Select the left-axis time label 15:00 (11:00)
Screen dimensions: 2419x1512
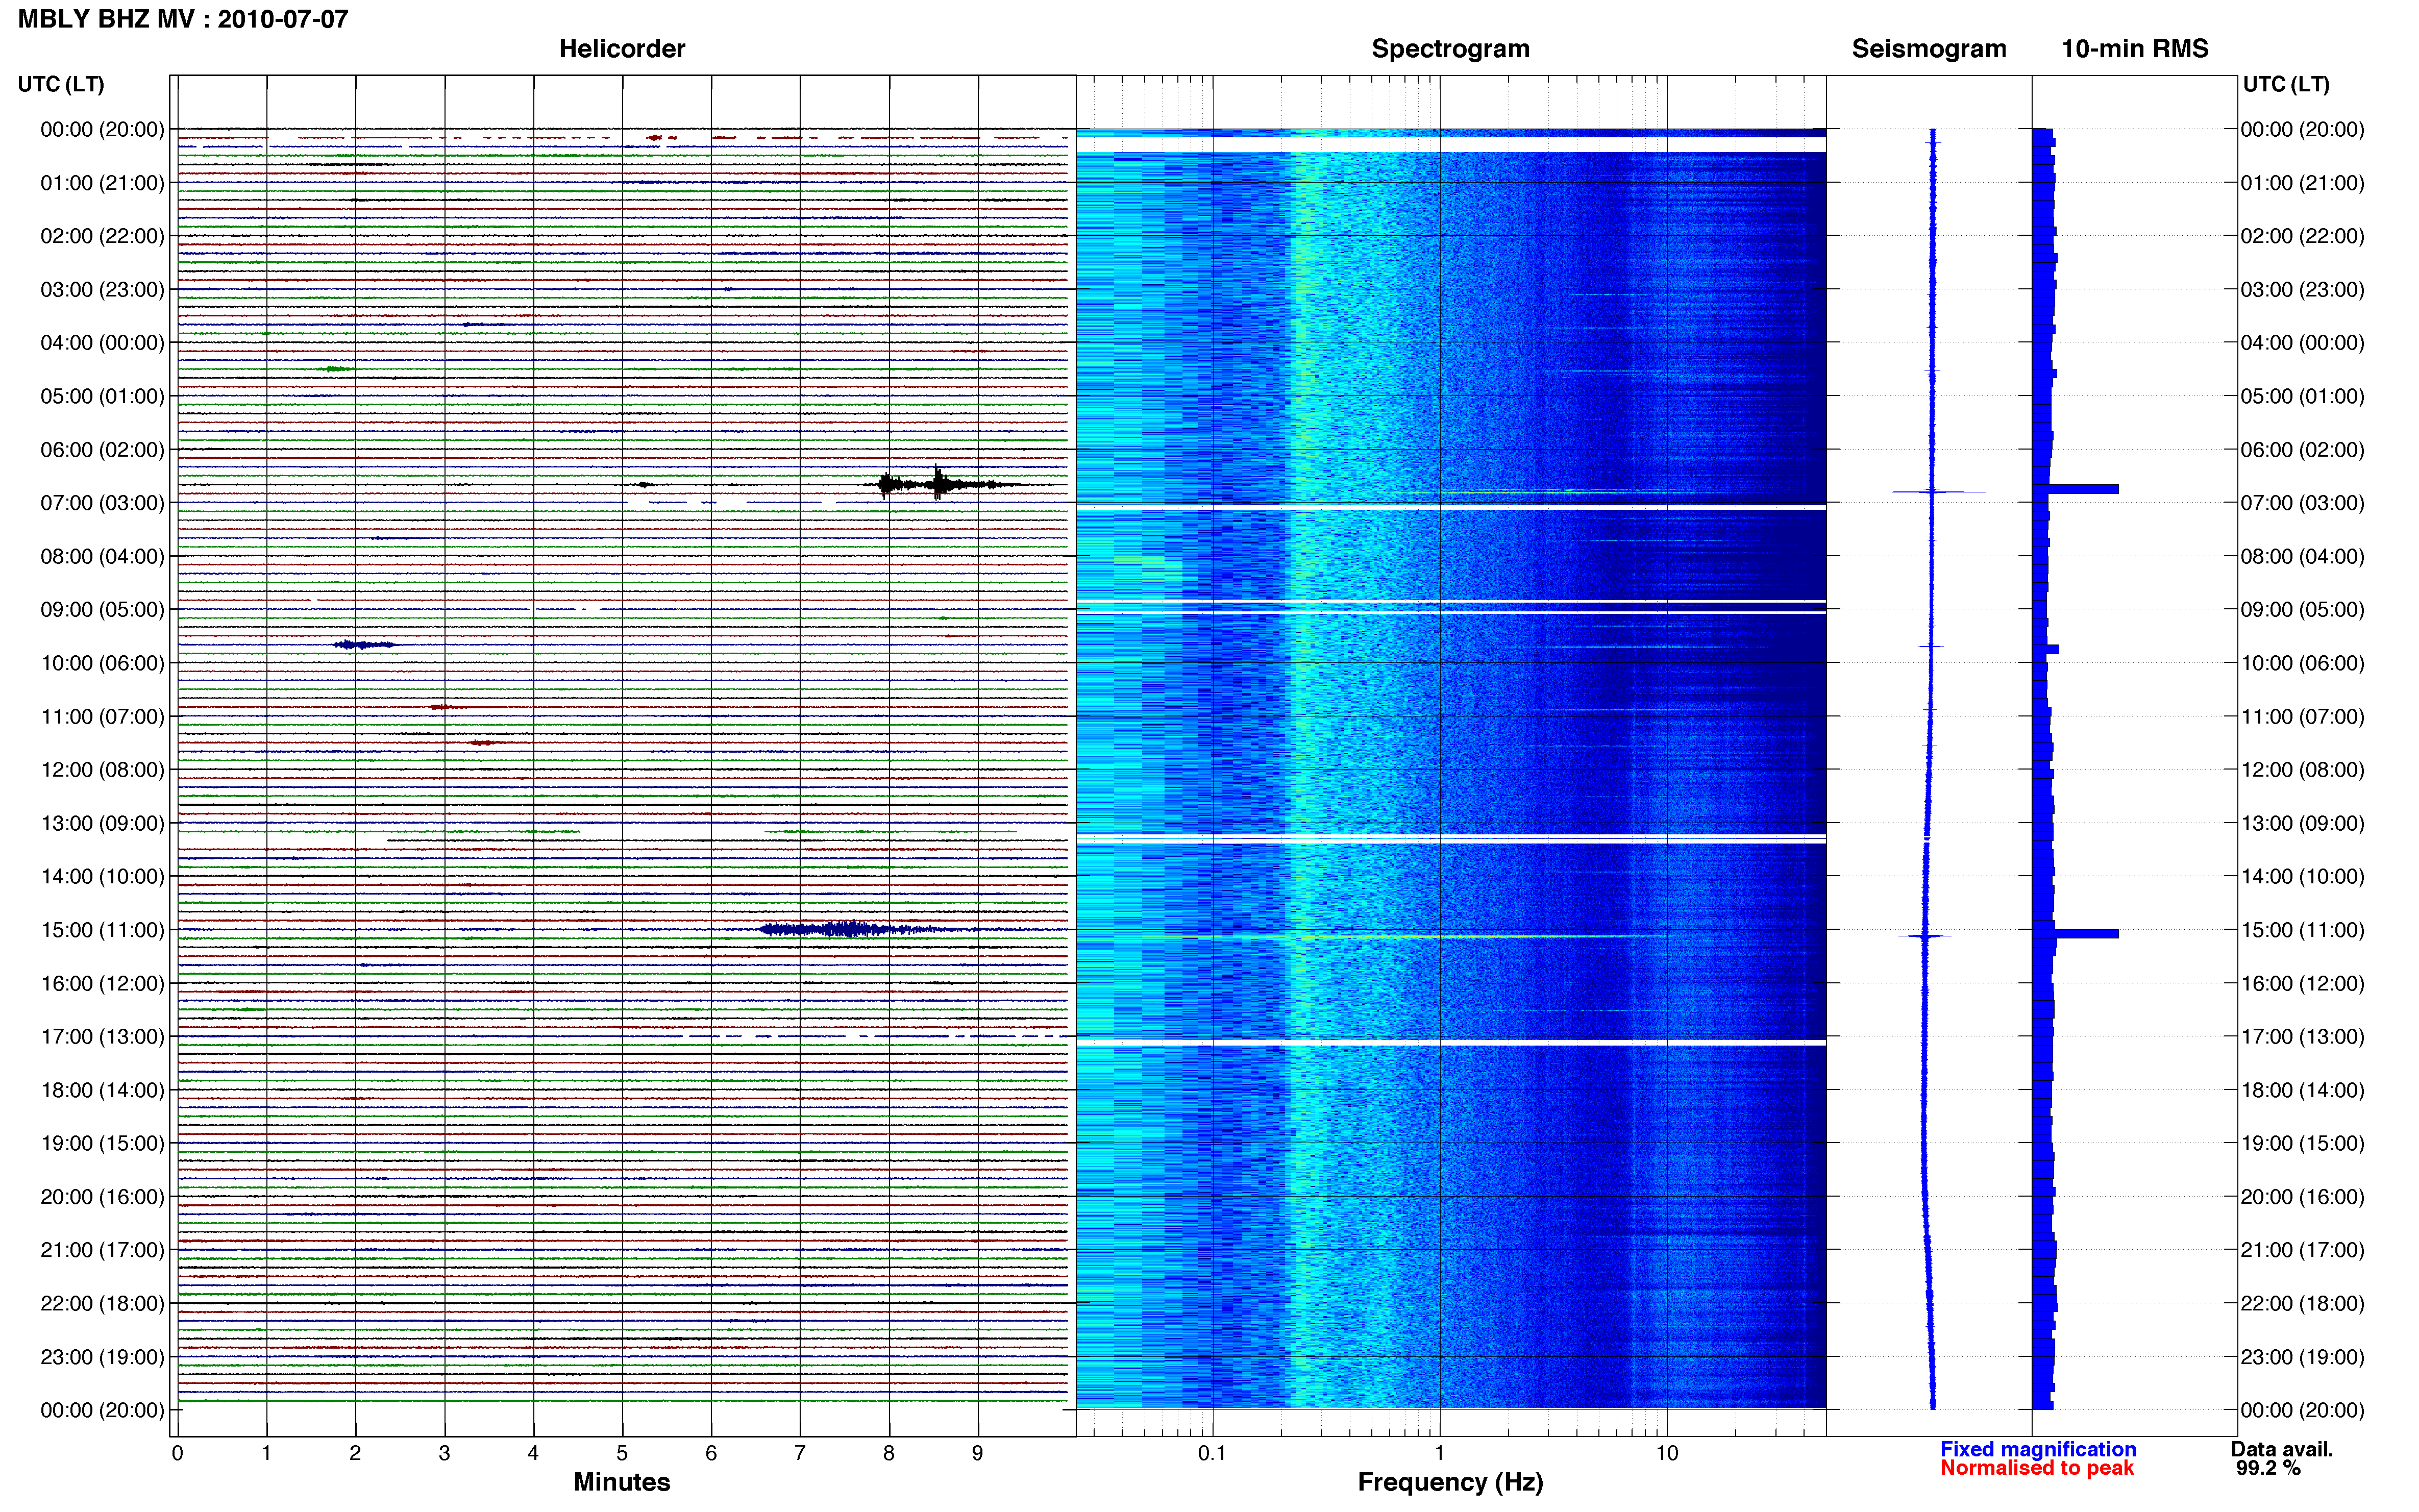[x=102, y=930]
